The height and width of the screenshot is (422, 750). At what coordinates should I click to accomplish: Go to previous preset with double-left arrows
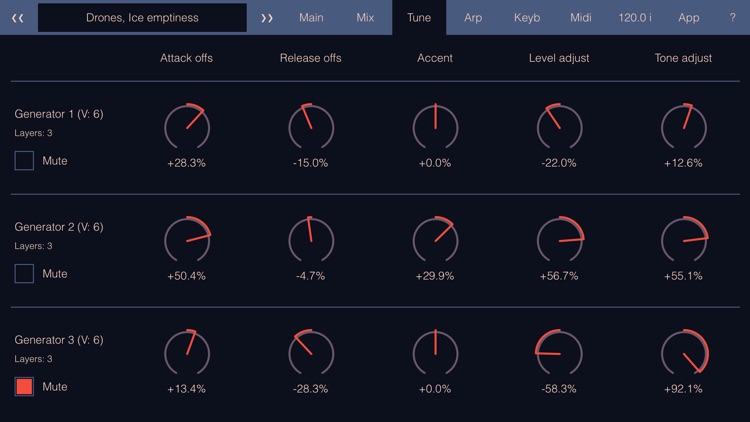tap(18, 18)
